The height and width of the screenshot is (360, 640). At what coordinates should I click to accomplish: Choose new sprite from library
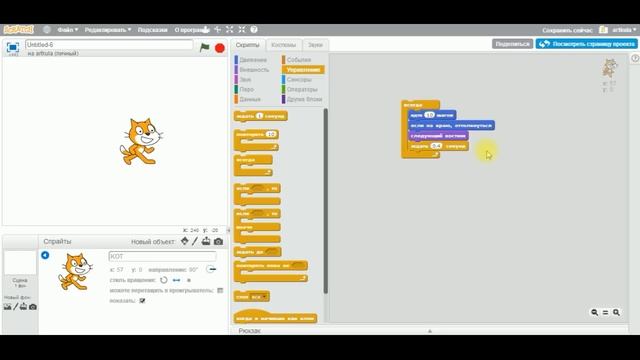[x=184, y=241]
